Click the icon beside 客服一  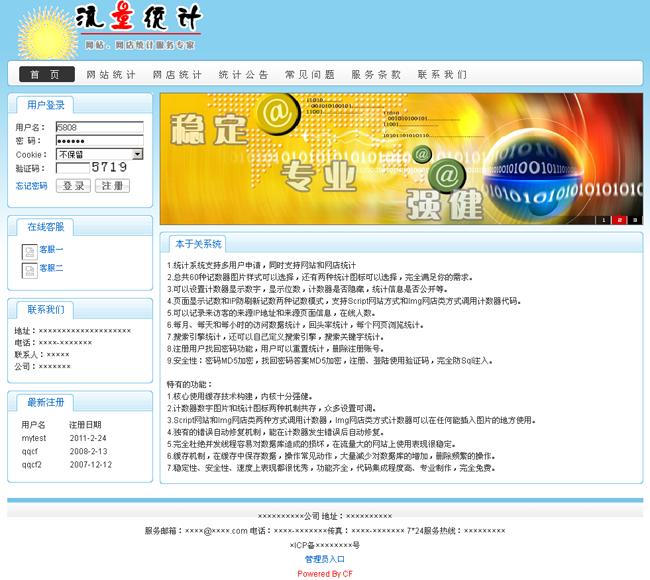[x=29, y=252]
